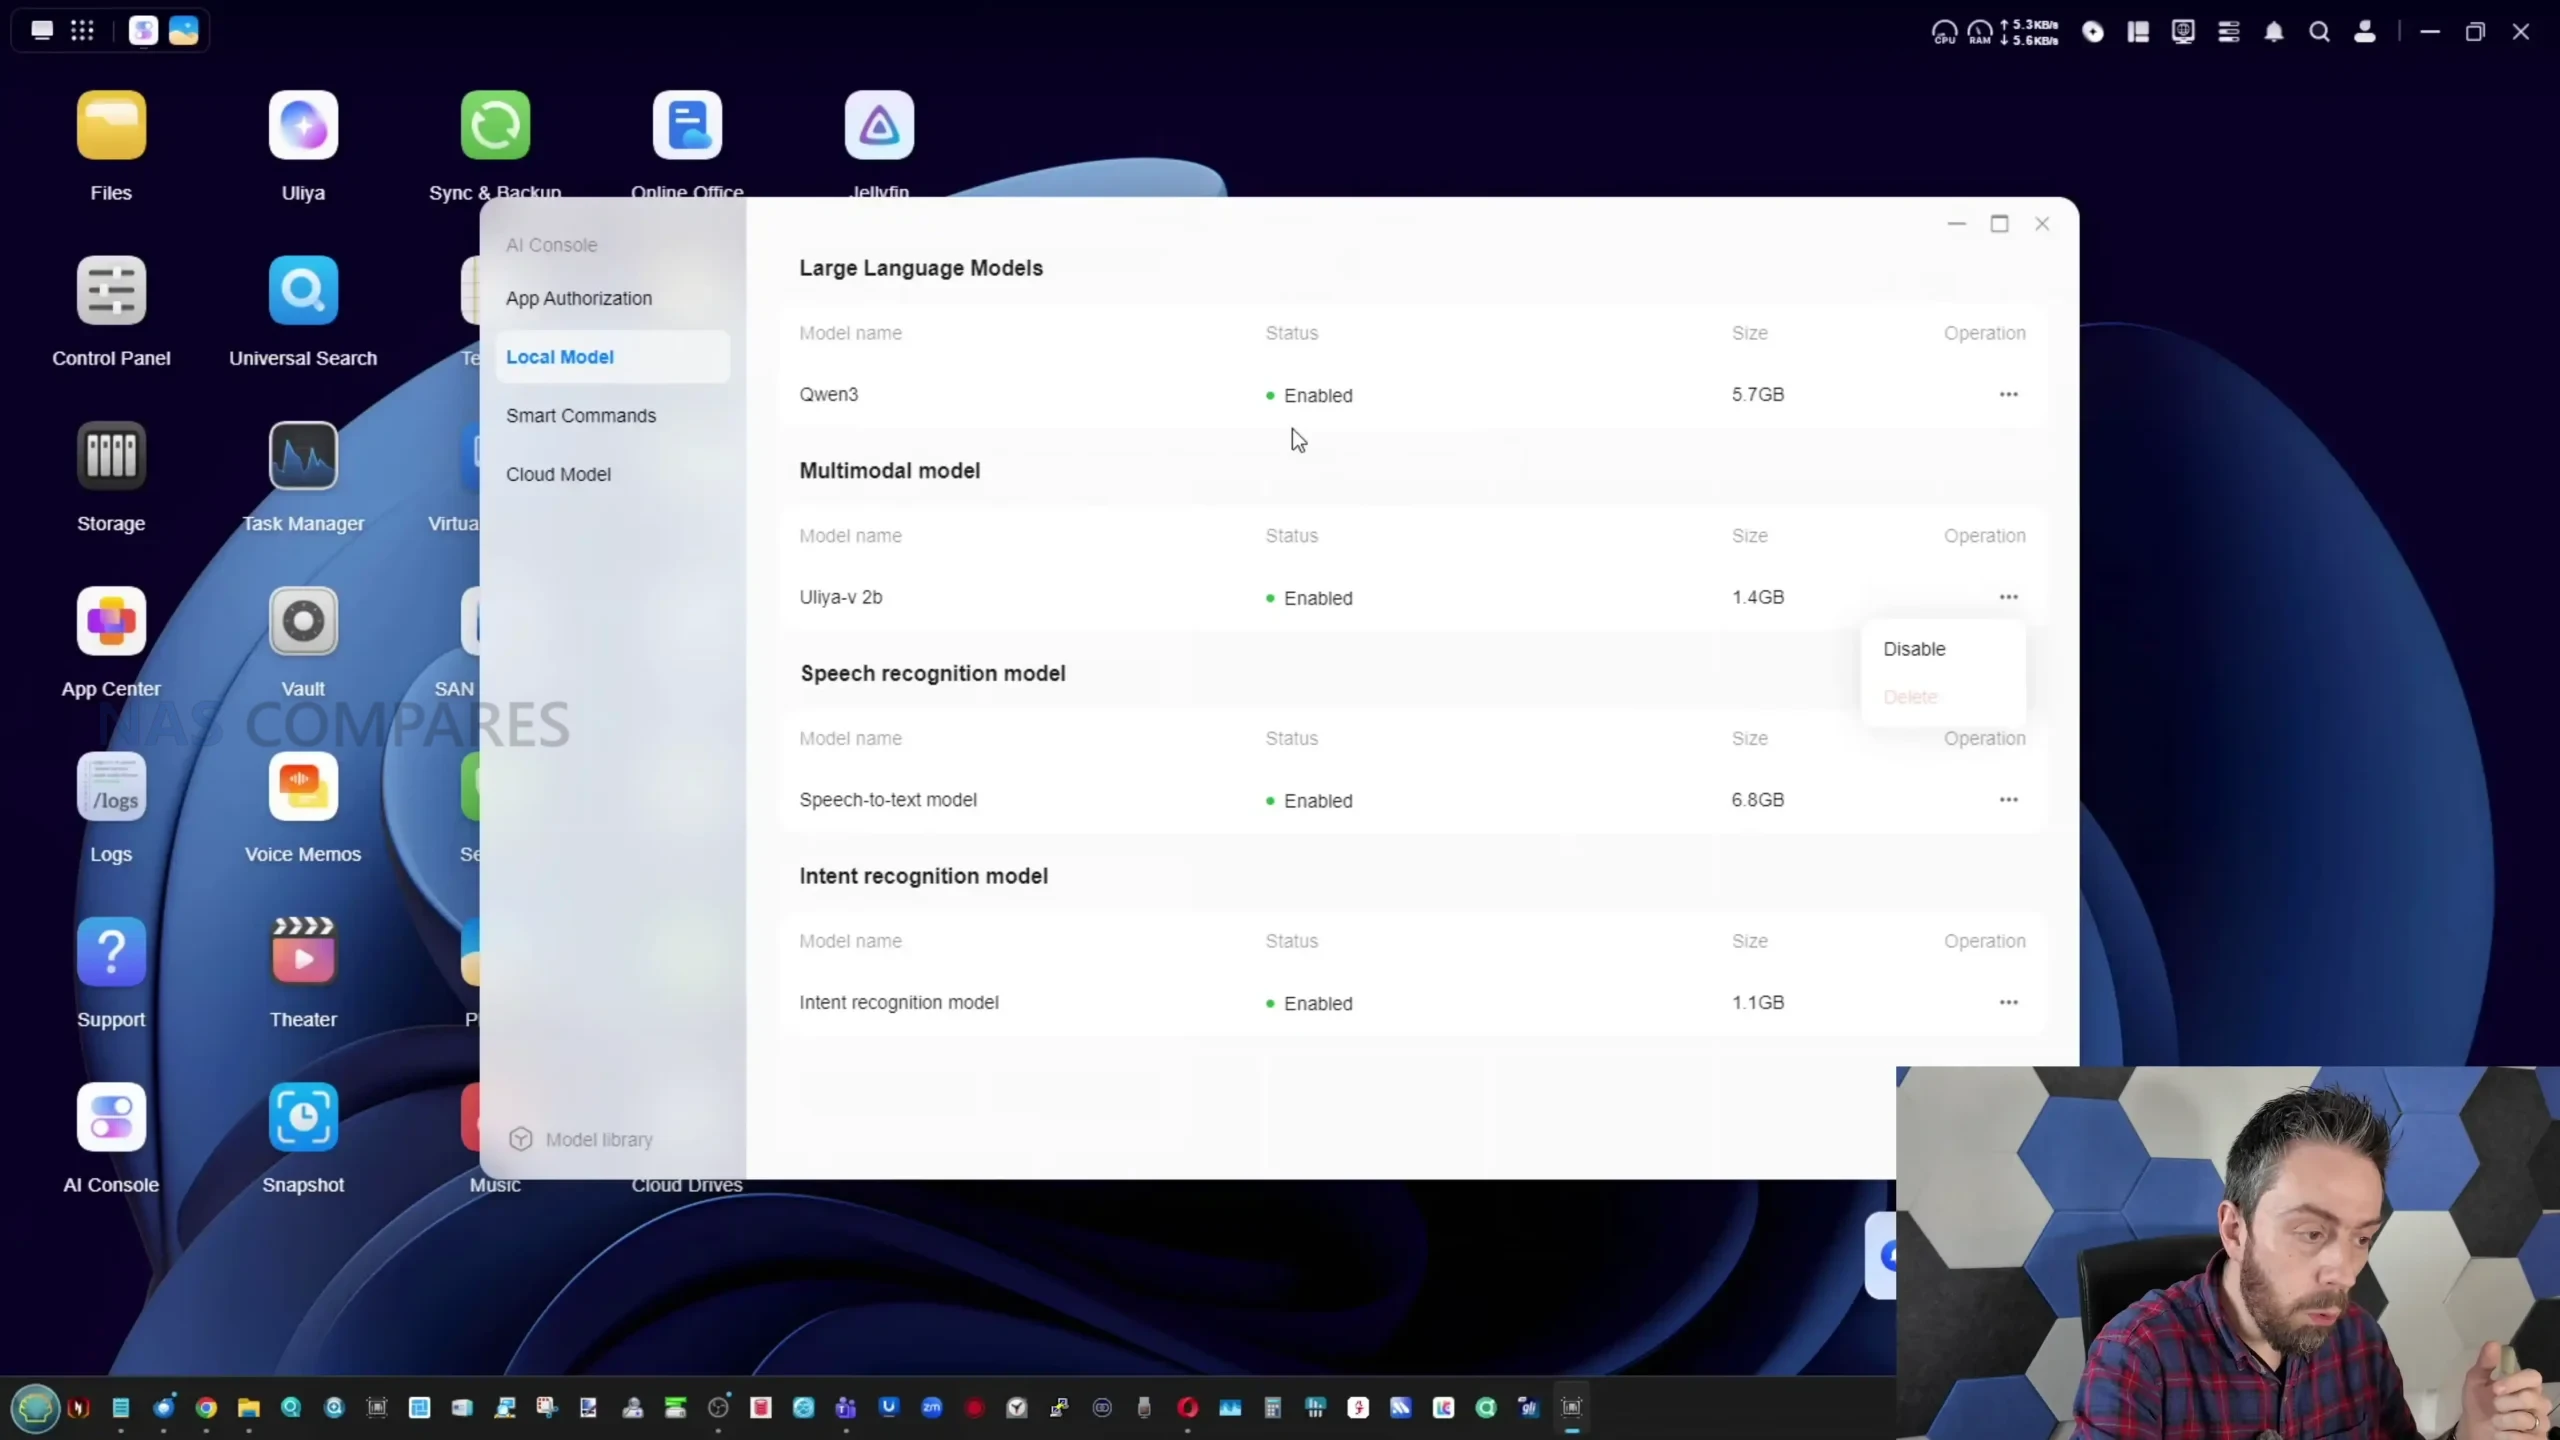Switch to App Authorization section
This screenshot has width=2560, height=1440.
(579, 298)
